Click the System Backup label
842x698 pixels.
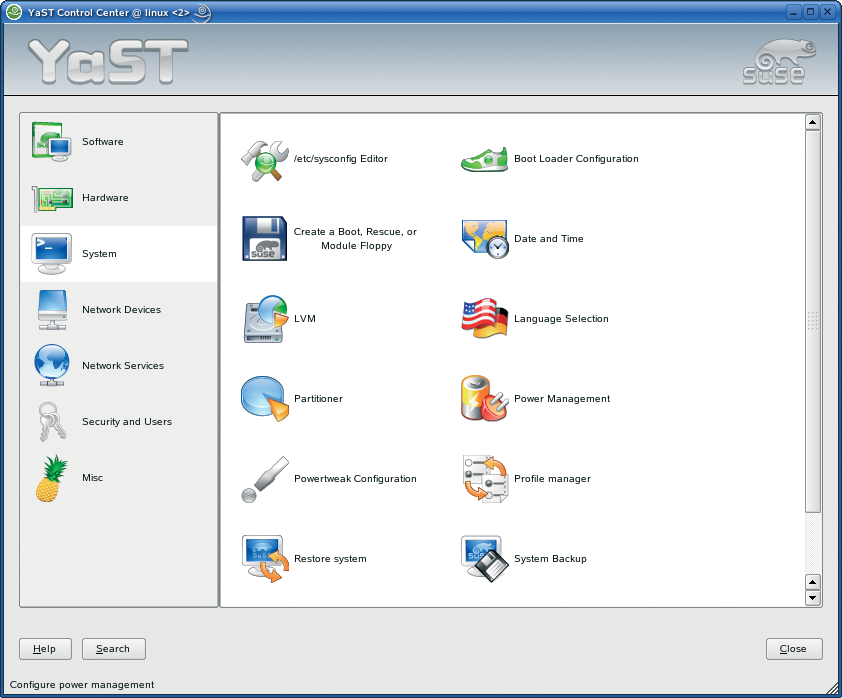[550, 558]
